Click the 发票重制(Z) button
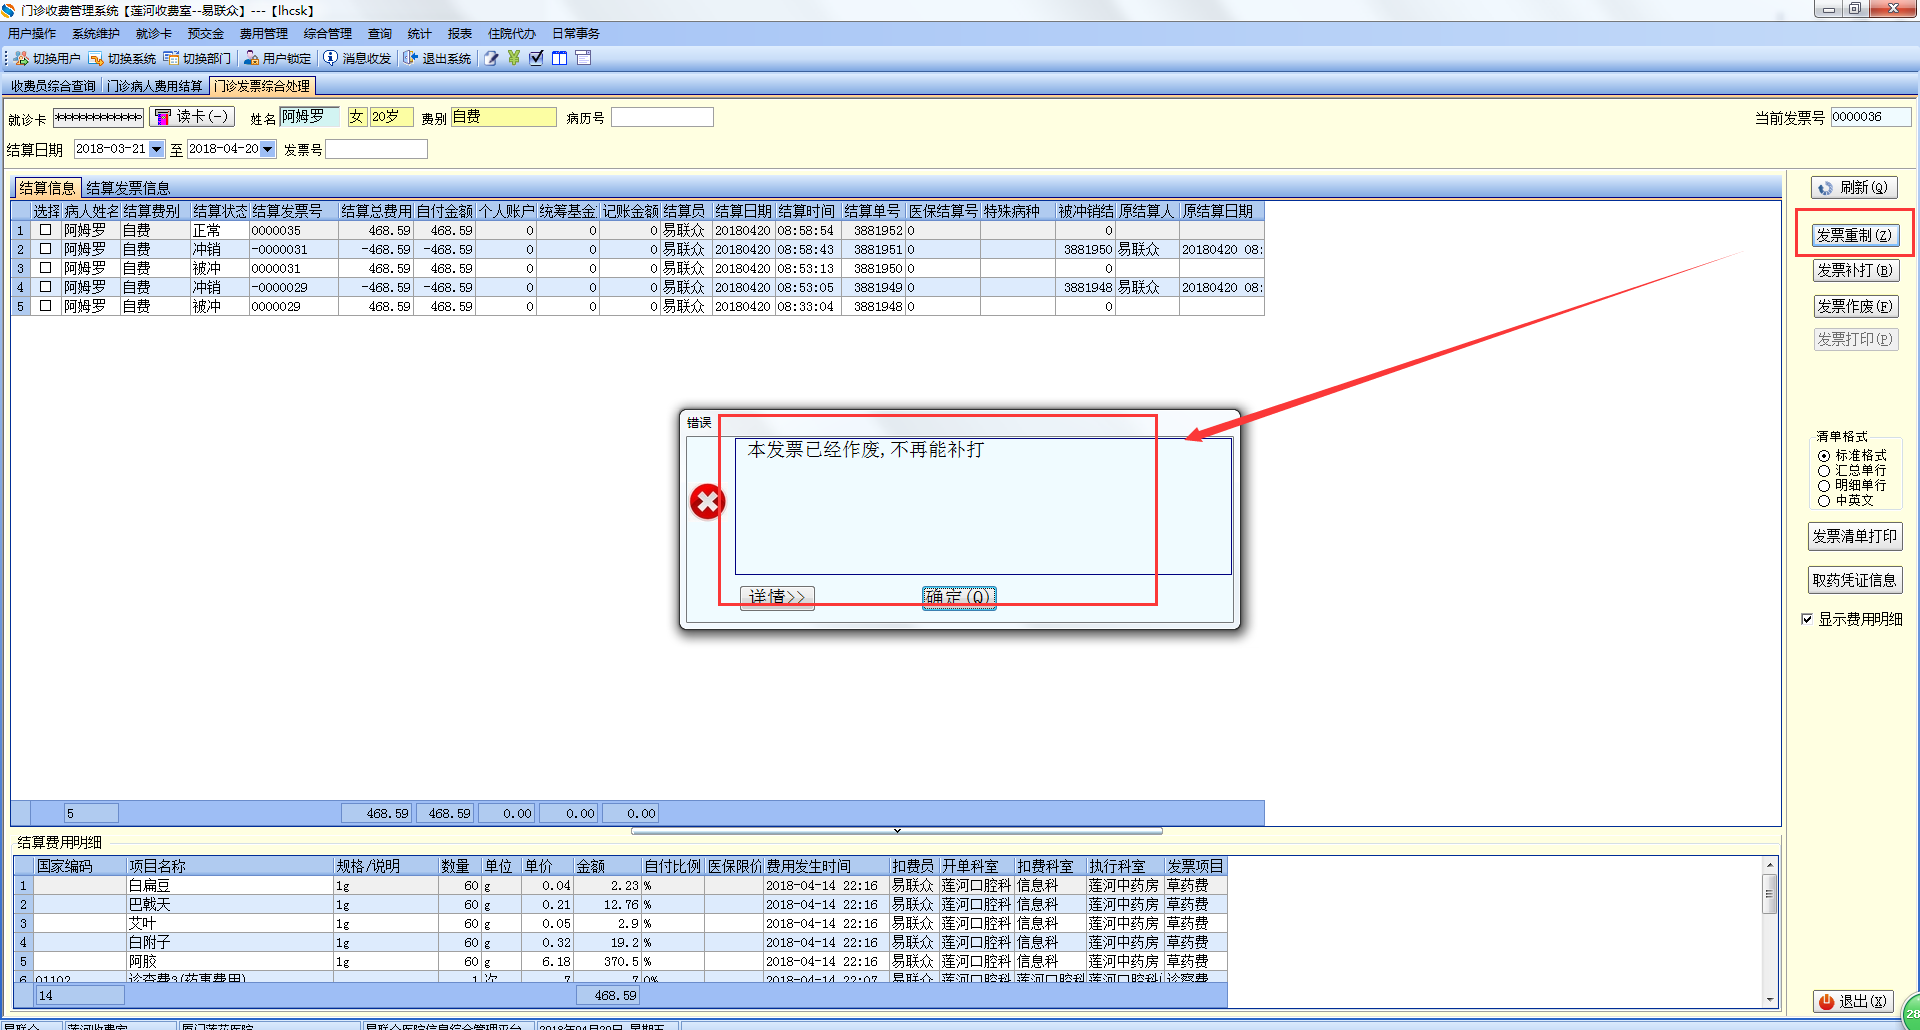 (x=1855, y=235)
